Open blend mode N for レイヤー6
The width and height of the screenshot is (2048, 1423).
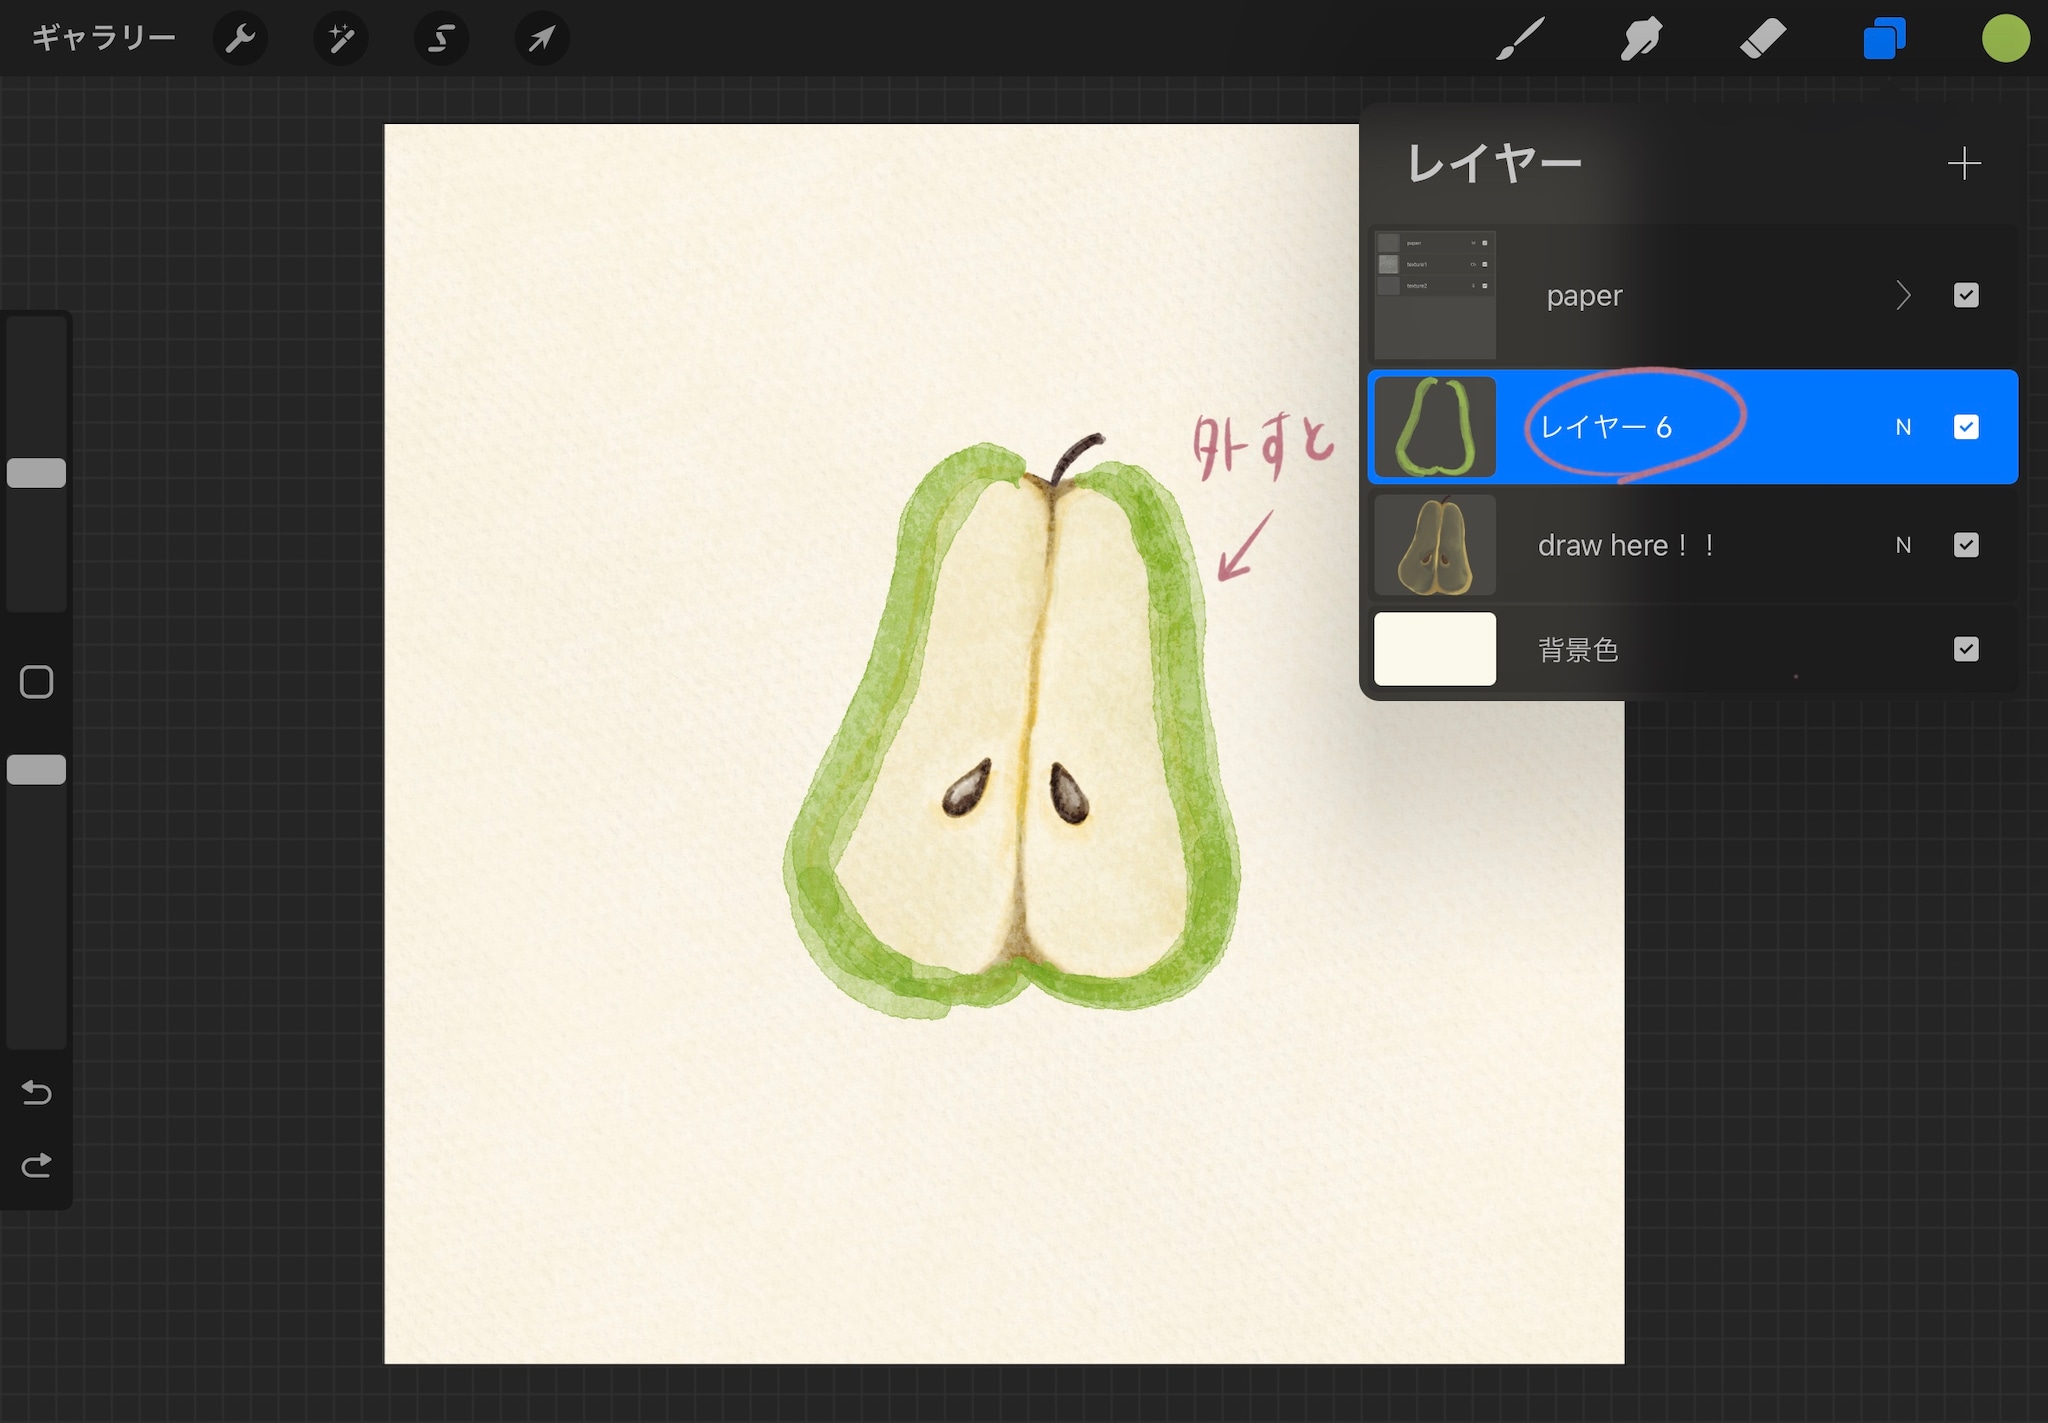1903,428
